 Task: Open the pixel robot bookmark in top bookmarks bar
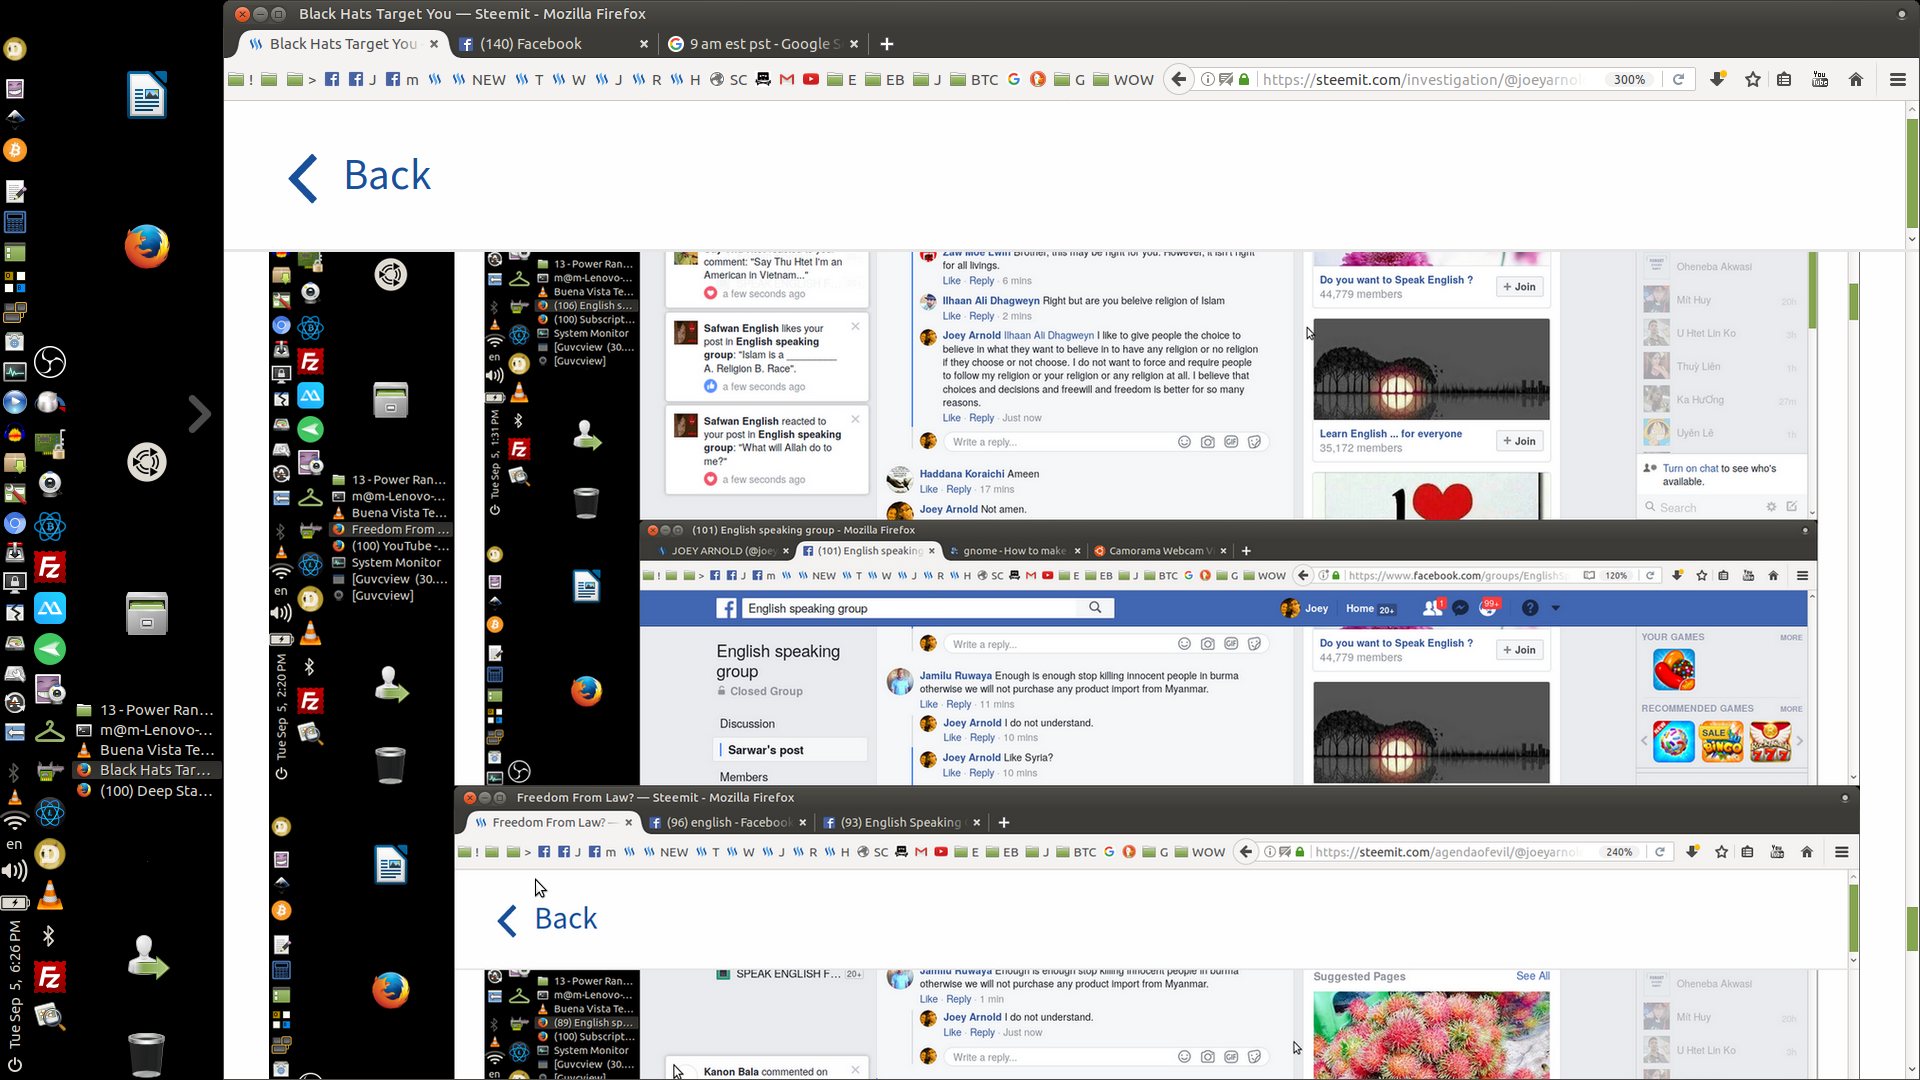(763, 79)
